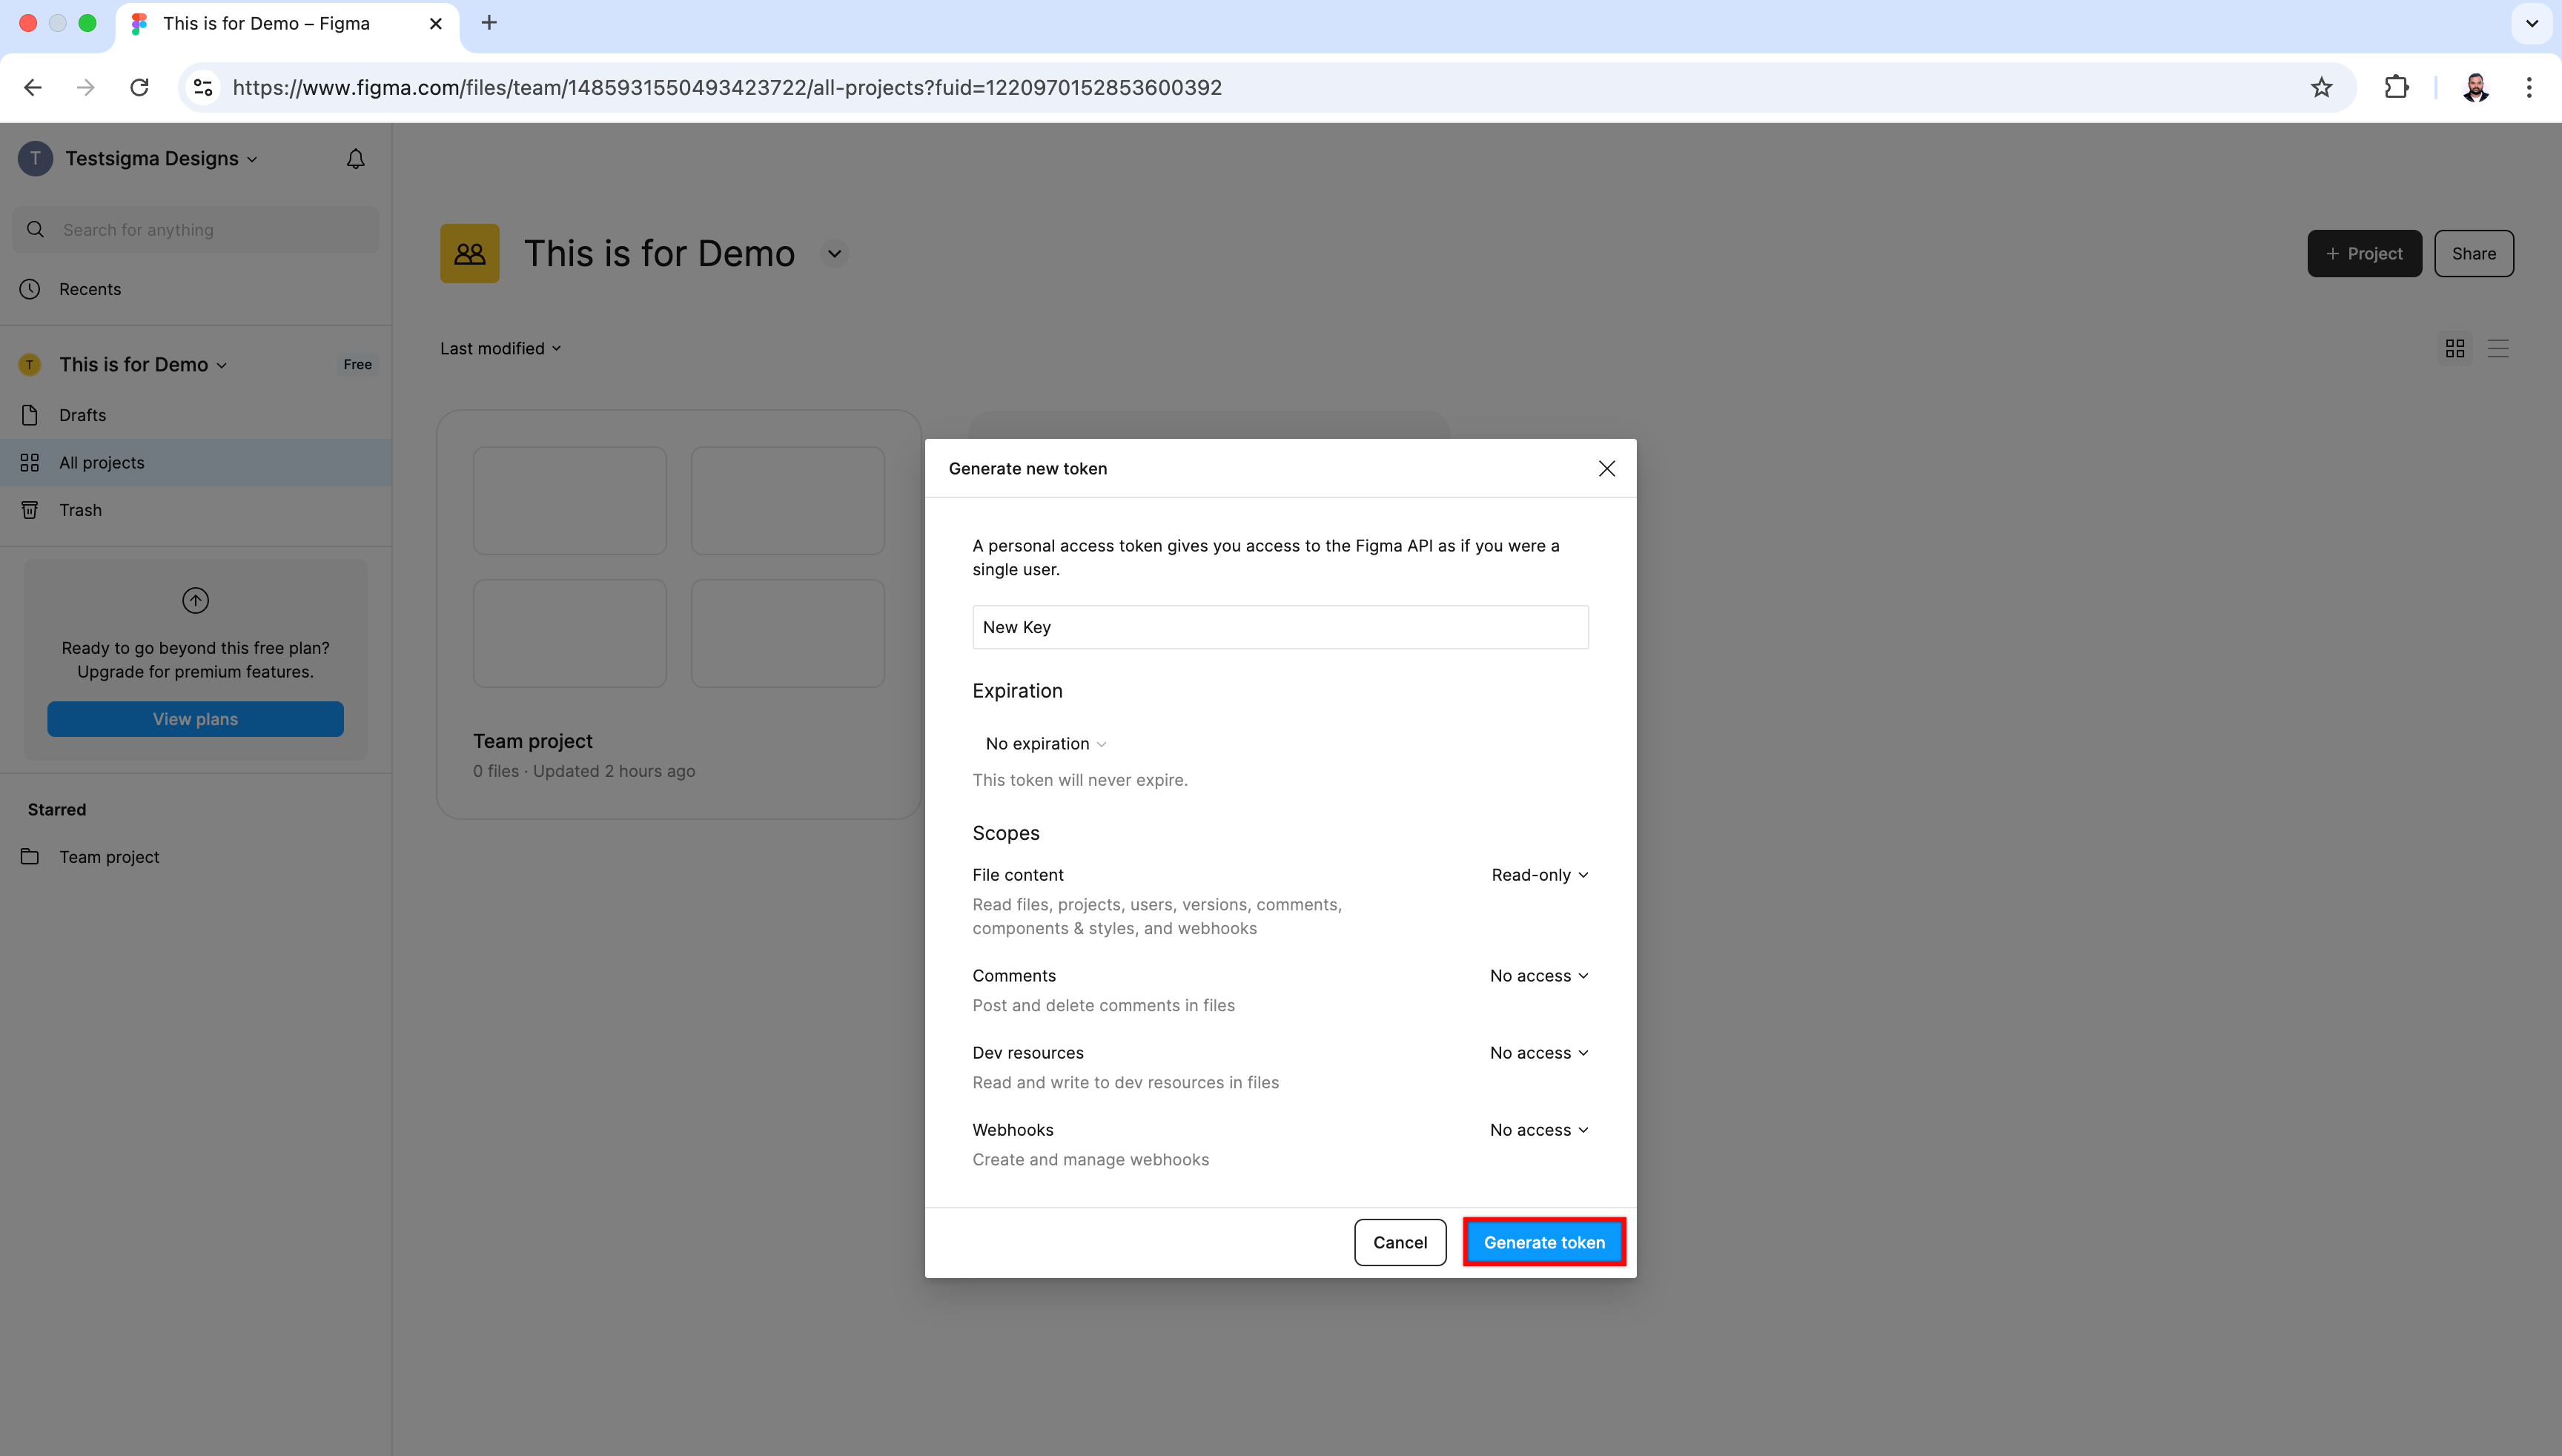Viewport: 2562px width, 1456px height.
Task: Open Drafts in sidebar
Action: (82, 415)
